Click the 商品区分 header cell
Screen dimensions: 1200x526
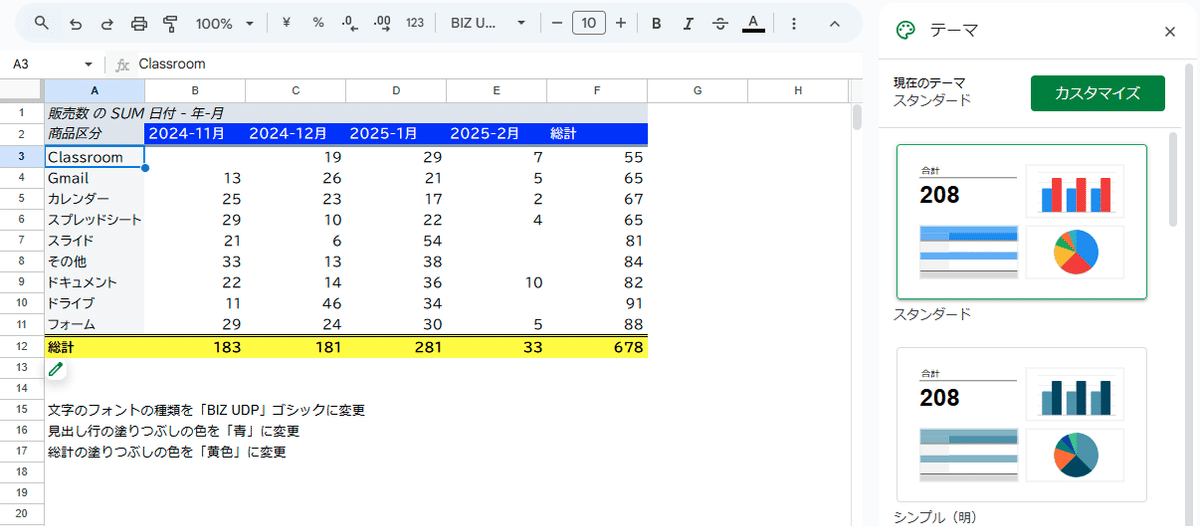pyautogui.click(x=95, y=133)
